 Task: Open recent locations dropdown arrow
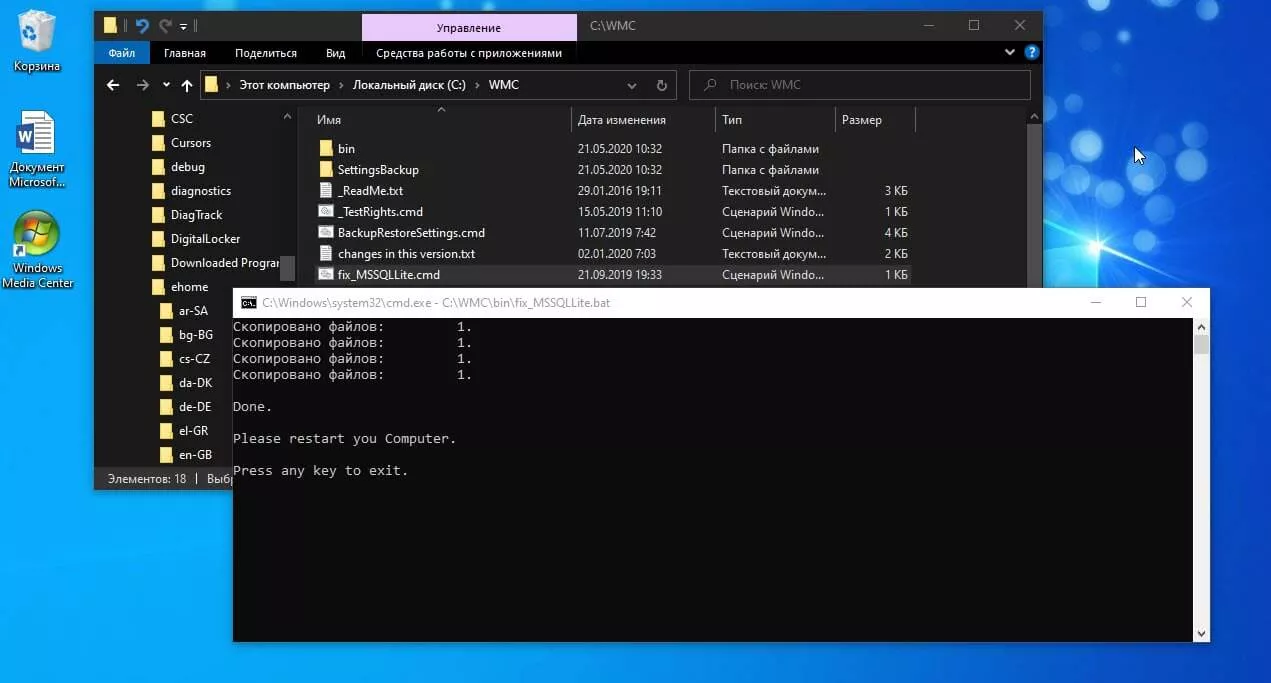(x=166, y=85)
